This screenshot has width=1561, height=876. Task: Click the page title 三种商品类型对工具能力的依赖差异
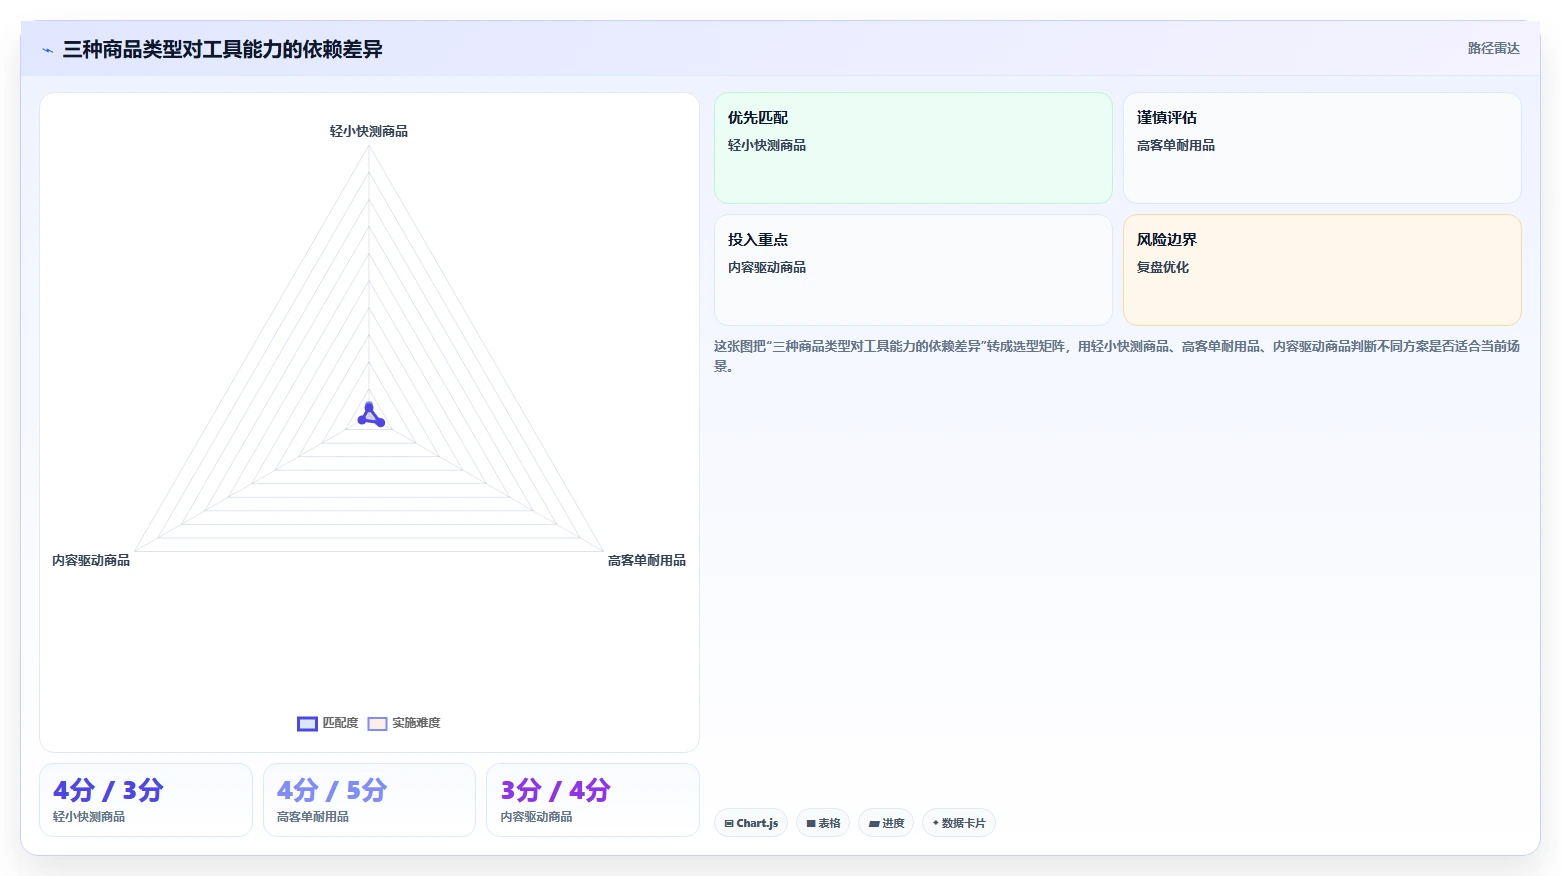tap(223, 50)
